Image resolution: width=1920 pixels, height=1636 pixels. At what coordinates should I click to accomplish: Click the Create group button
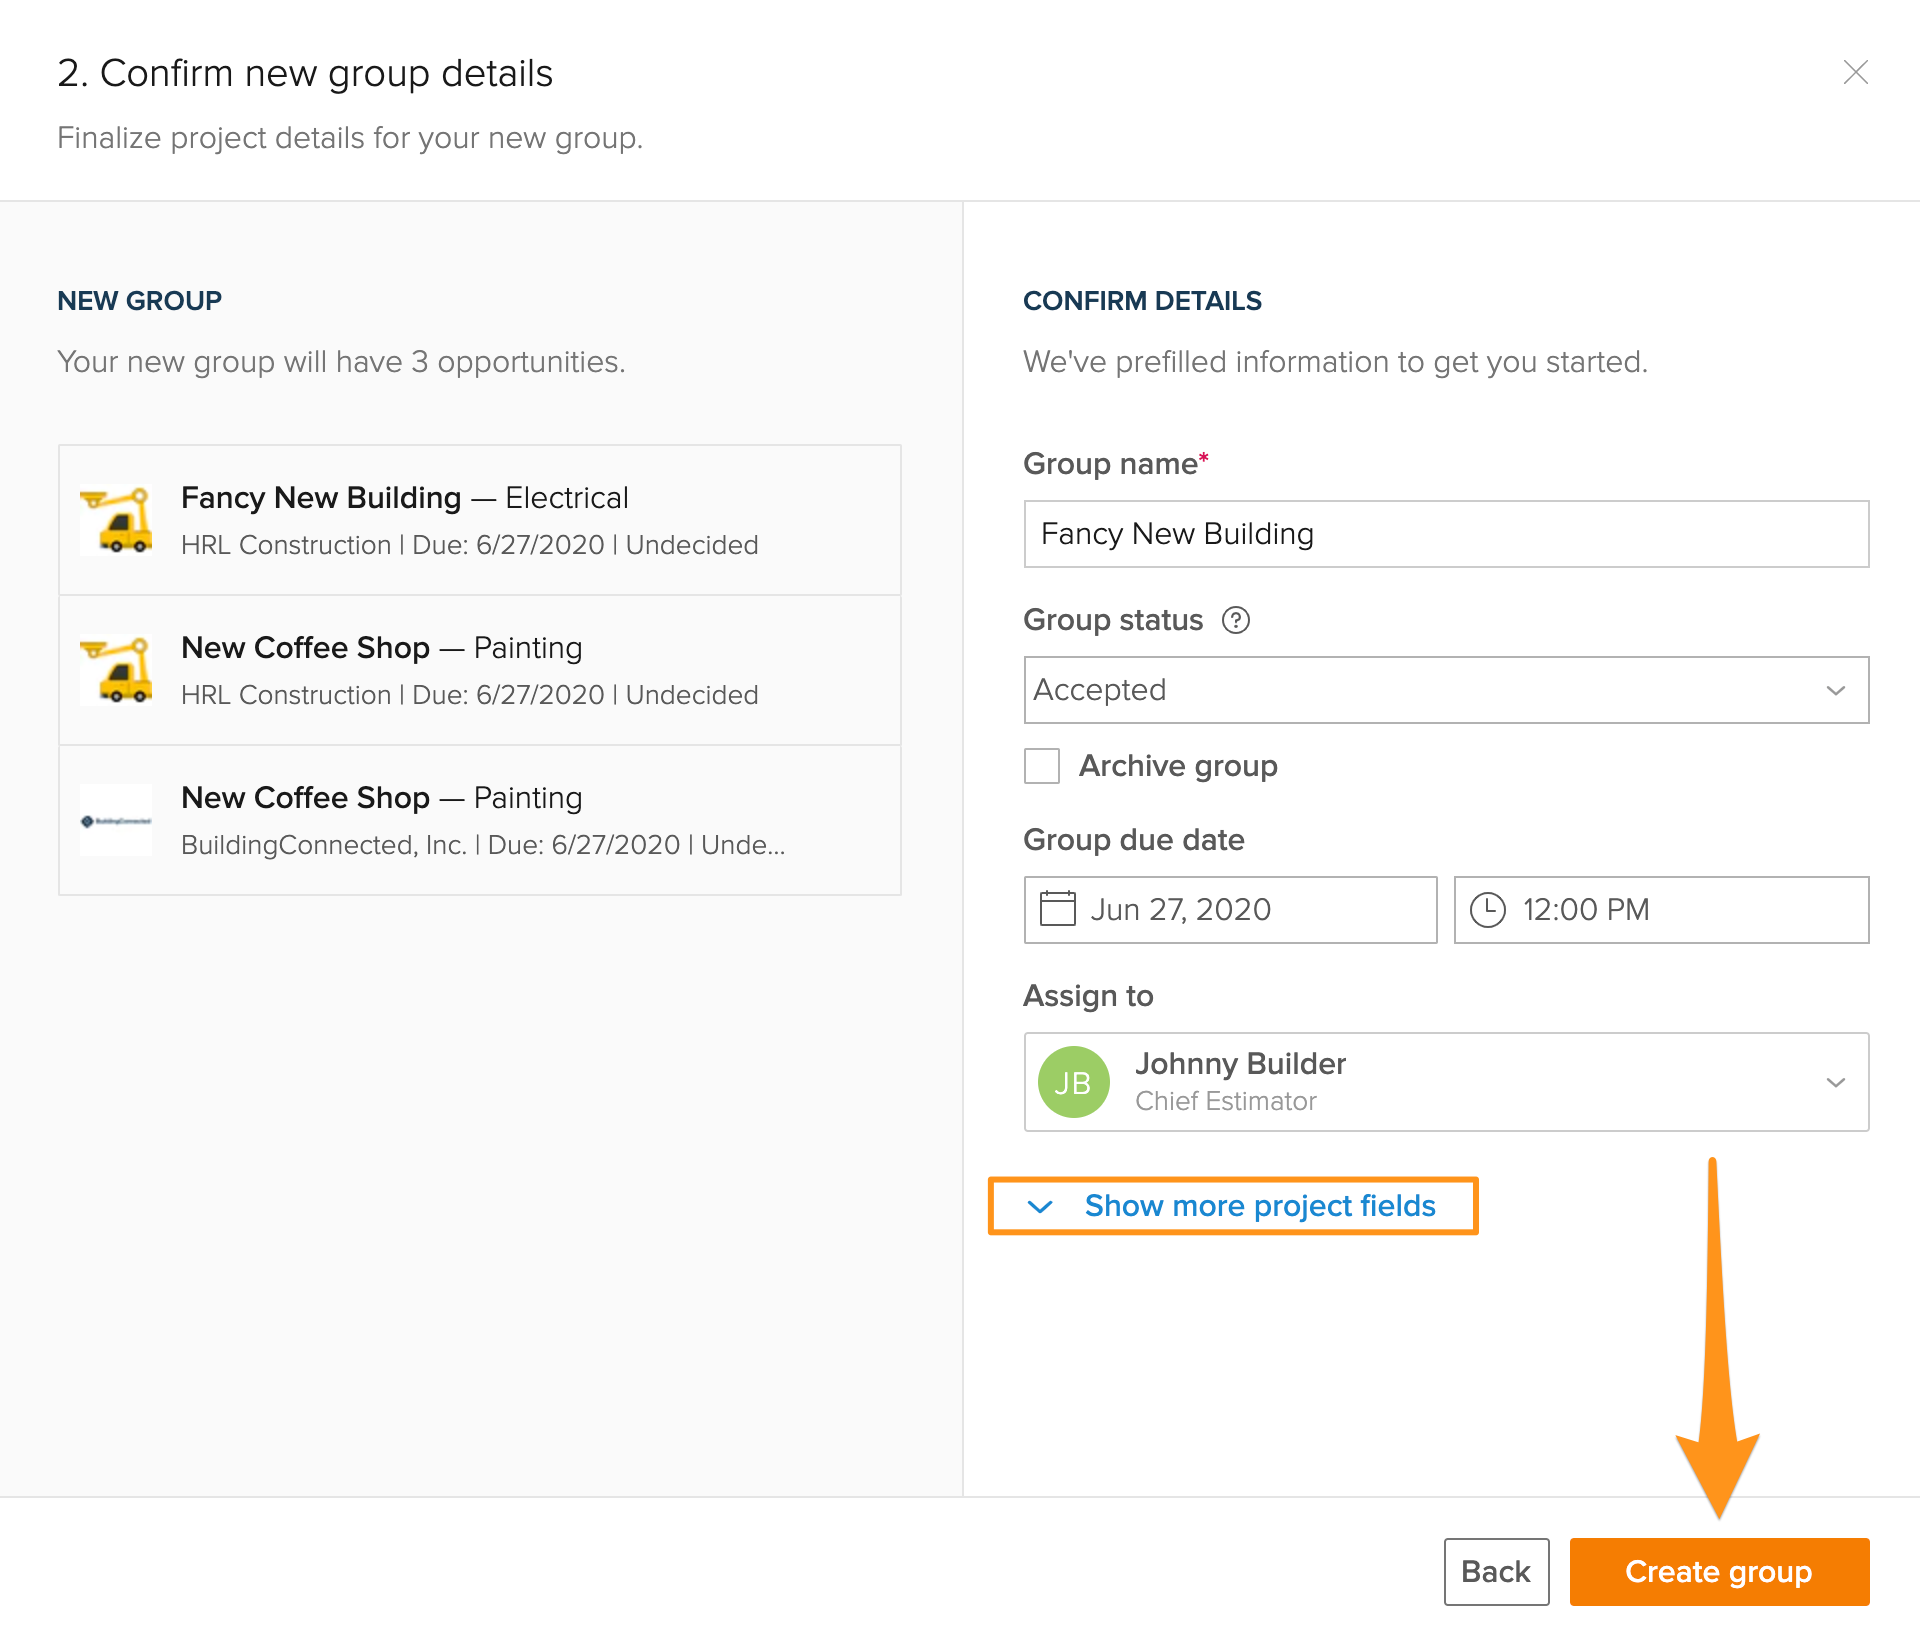1718,1571
